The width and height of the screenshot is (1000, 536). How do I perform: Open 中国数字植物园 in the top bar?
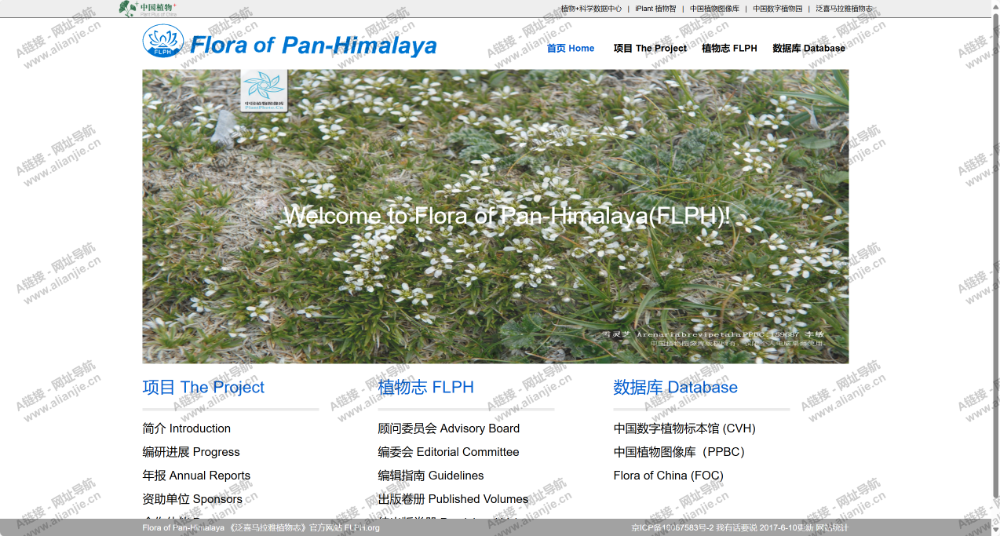click(x=777, y=9)
